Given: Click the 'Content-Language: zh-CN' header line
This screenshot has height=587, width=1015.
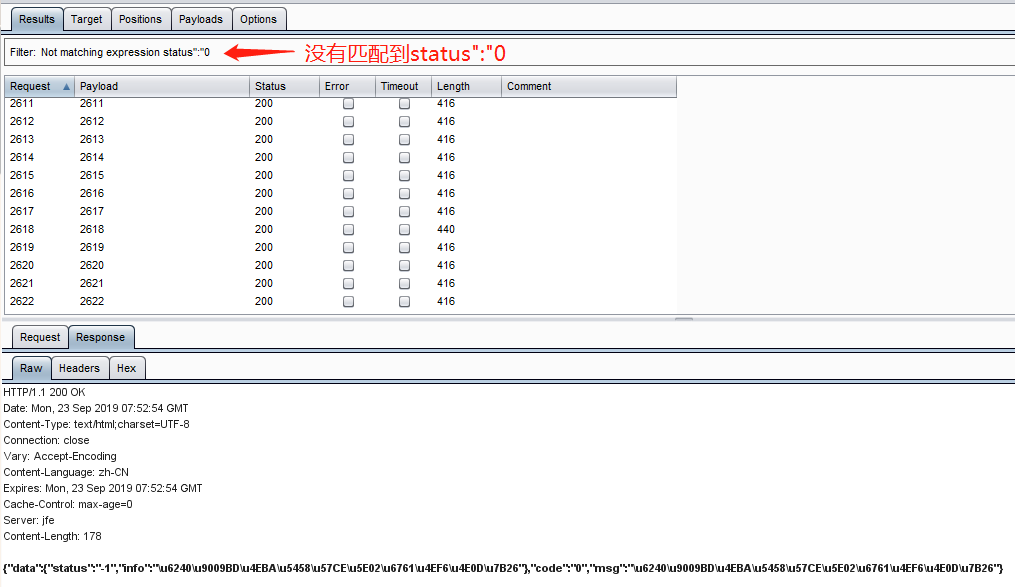Looking at the screenshot, I should tap(66, 472).
